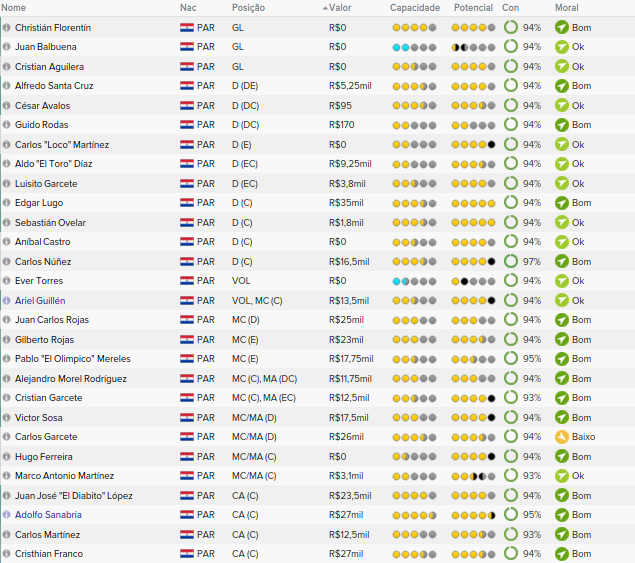Open info icon beside Guido Rodas
This screenshot has width=635, height=563.
(x=6, y=125)
